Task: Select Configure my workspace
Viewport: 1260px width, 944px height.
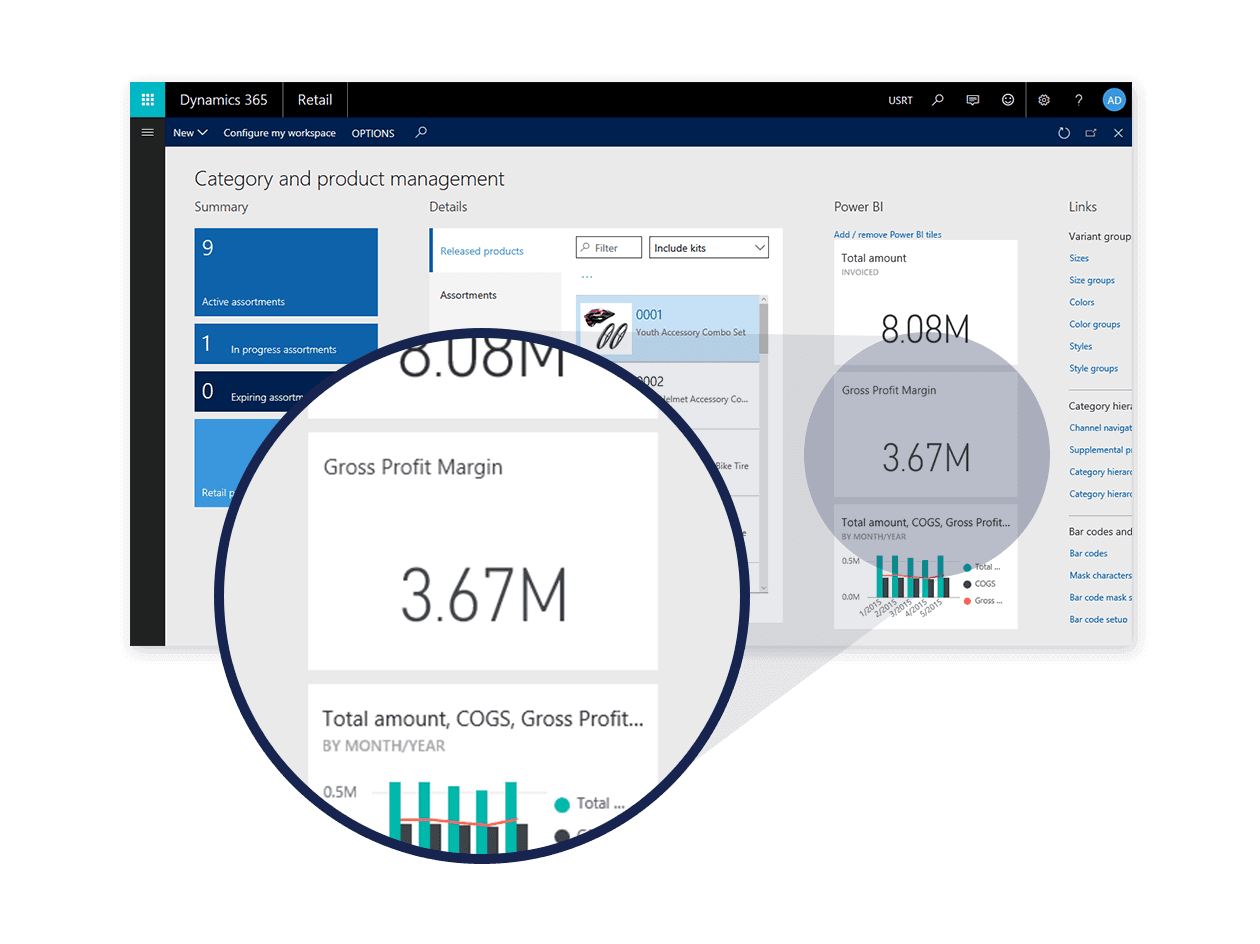Action: click(279, 133)
